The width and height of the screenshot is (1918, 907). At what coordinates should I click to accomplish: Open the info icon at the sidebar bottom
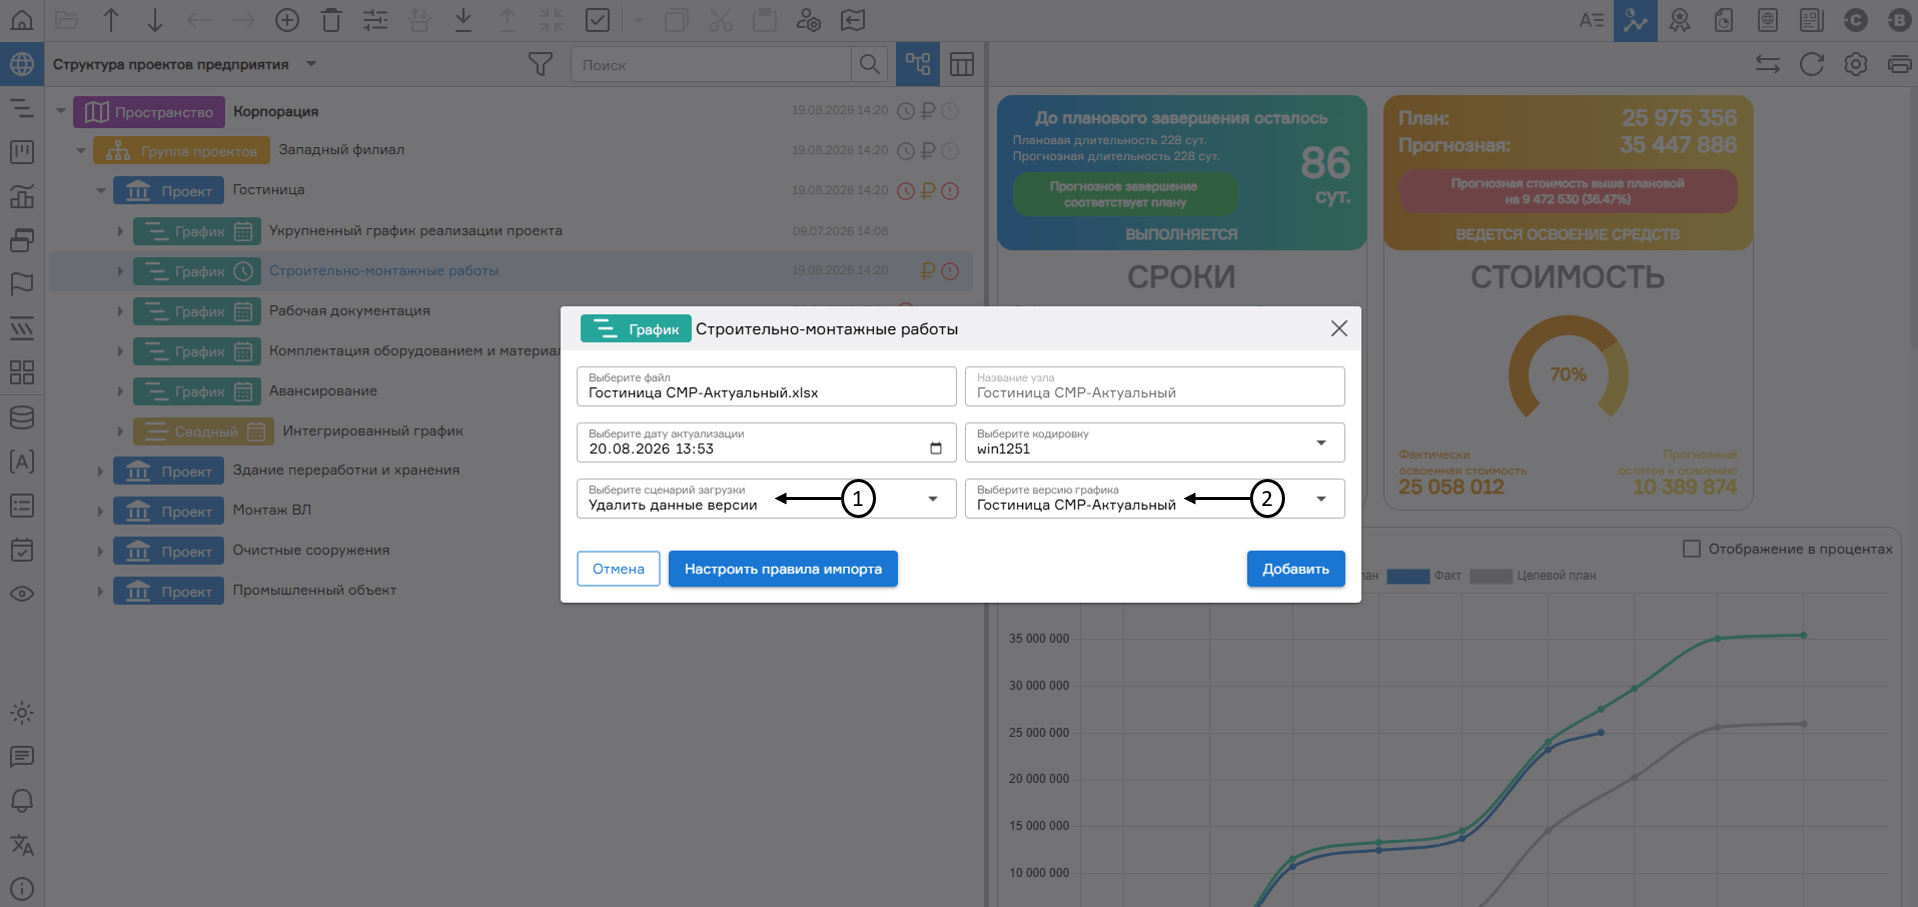22,889
